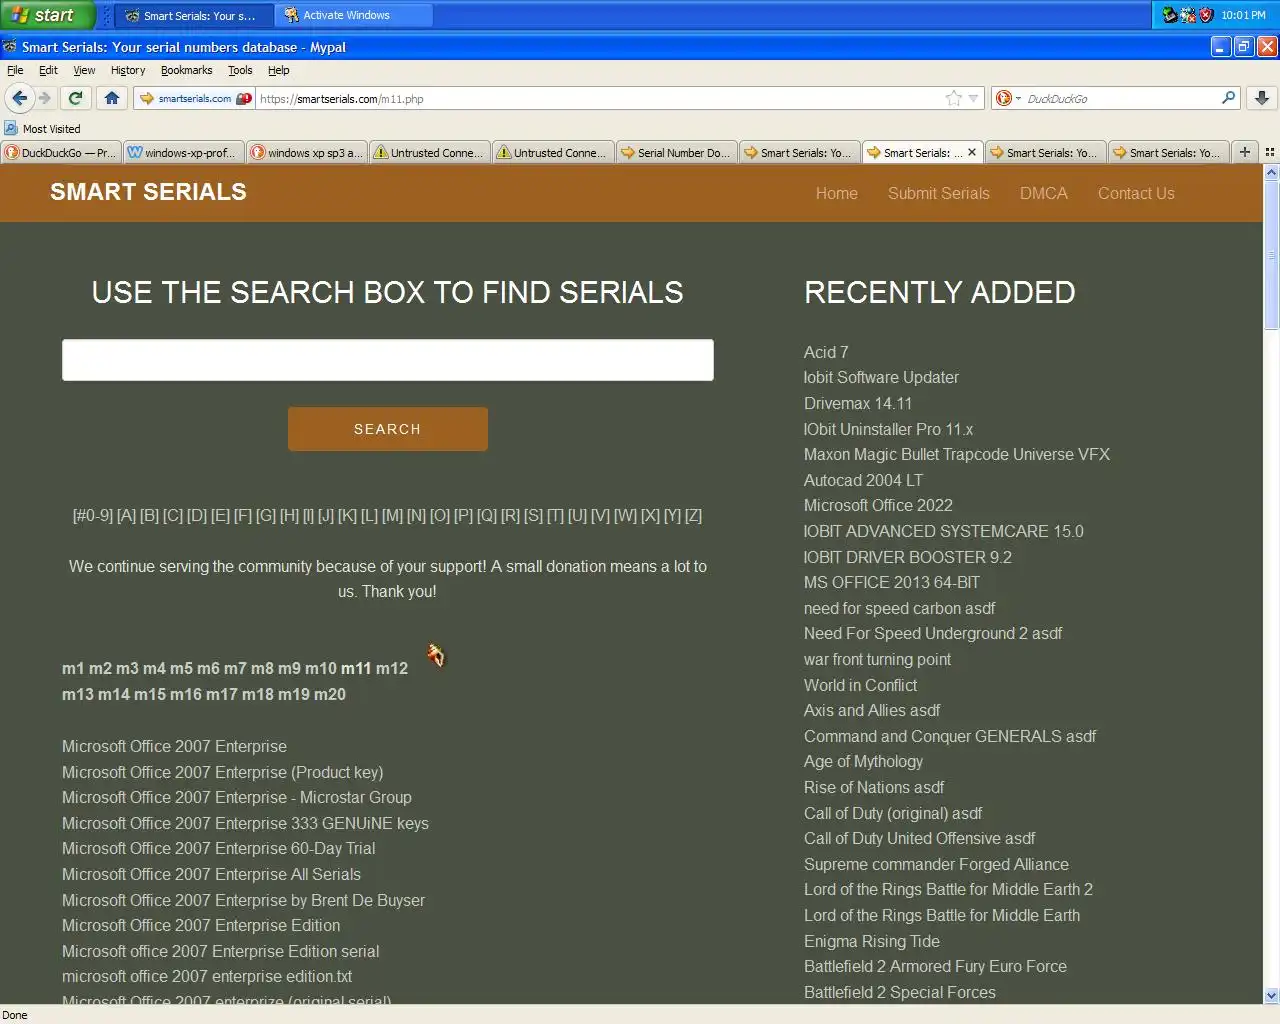This screenshot has height=1024, width=1280.
Task: Open the Activate Windows taskbar item
Action: pyautogui.click(x=353, y=15)
